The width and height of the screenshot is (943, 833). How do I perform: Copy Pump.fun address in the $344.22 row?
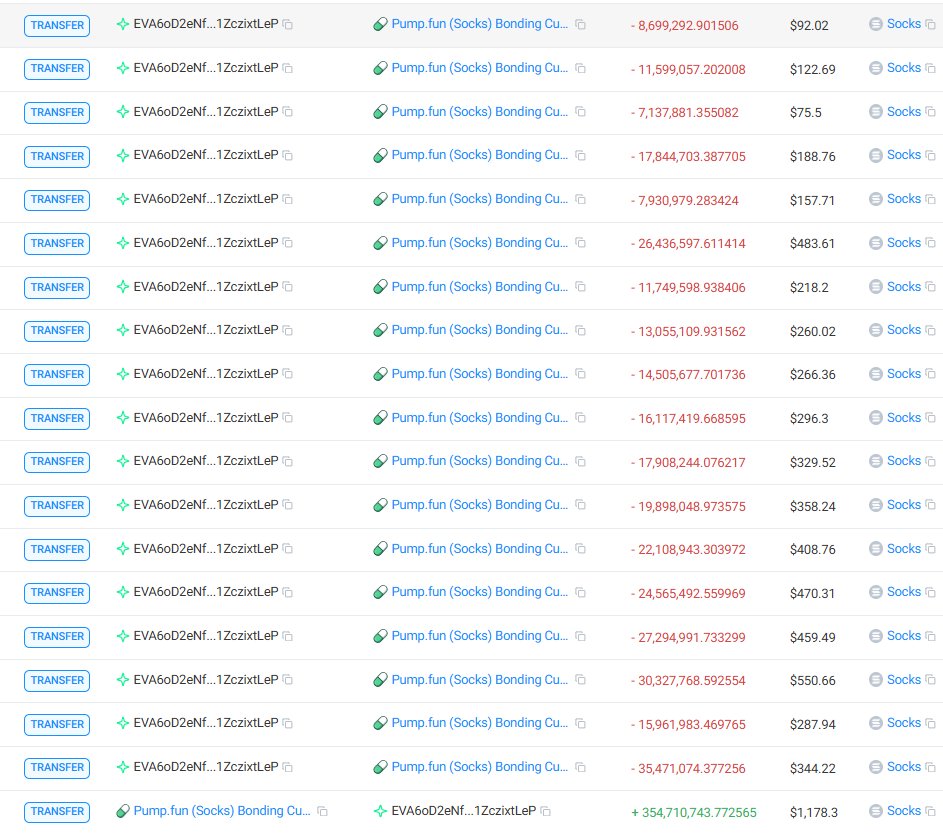[x=580, y=767]
